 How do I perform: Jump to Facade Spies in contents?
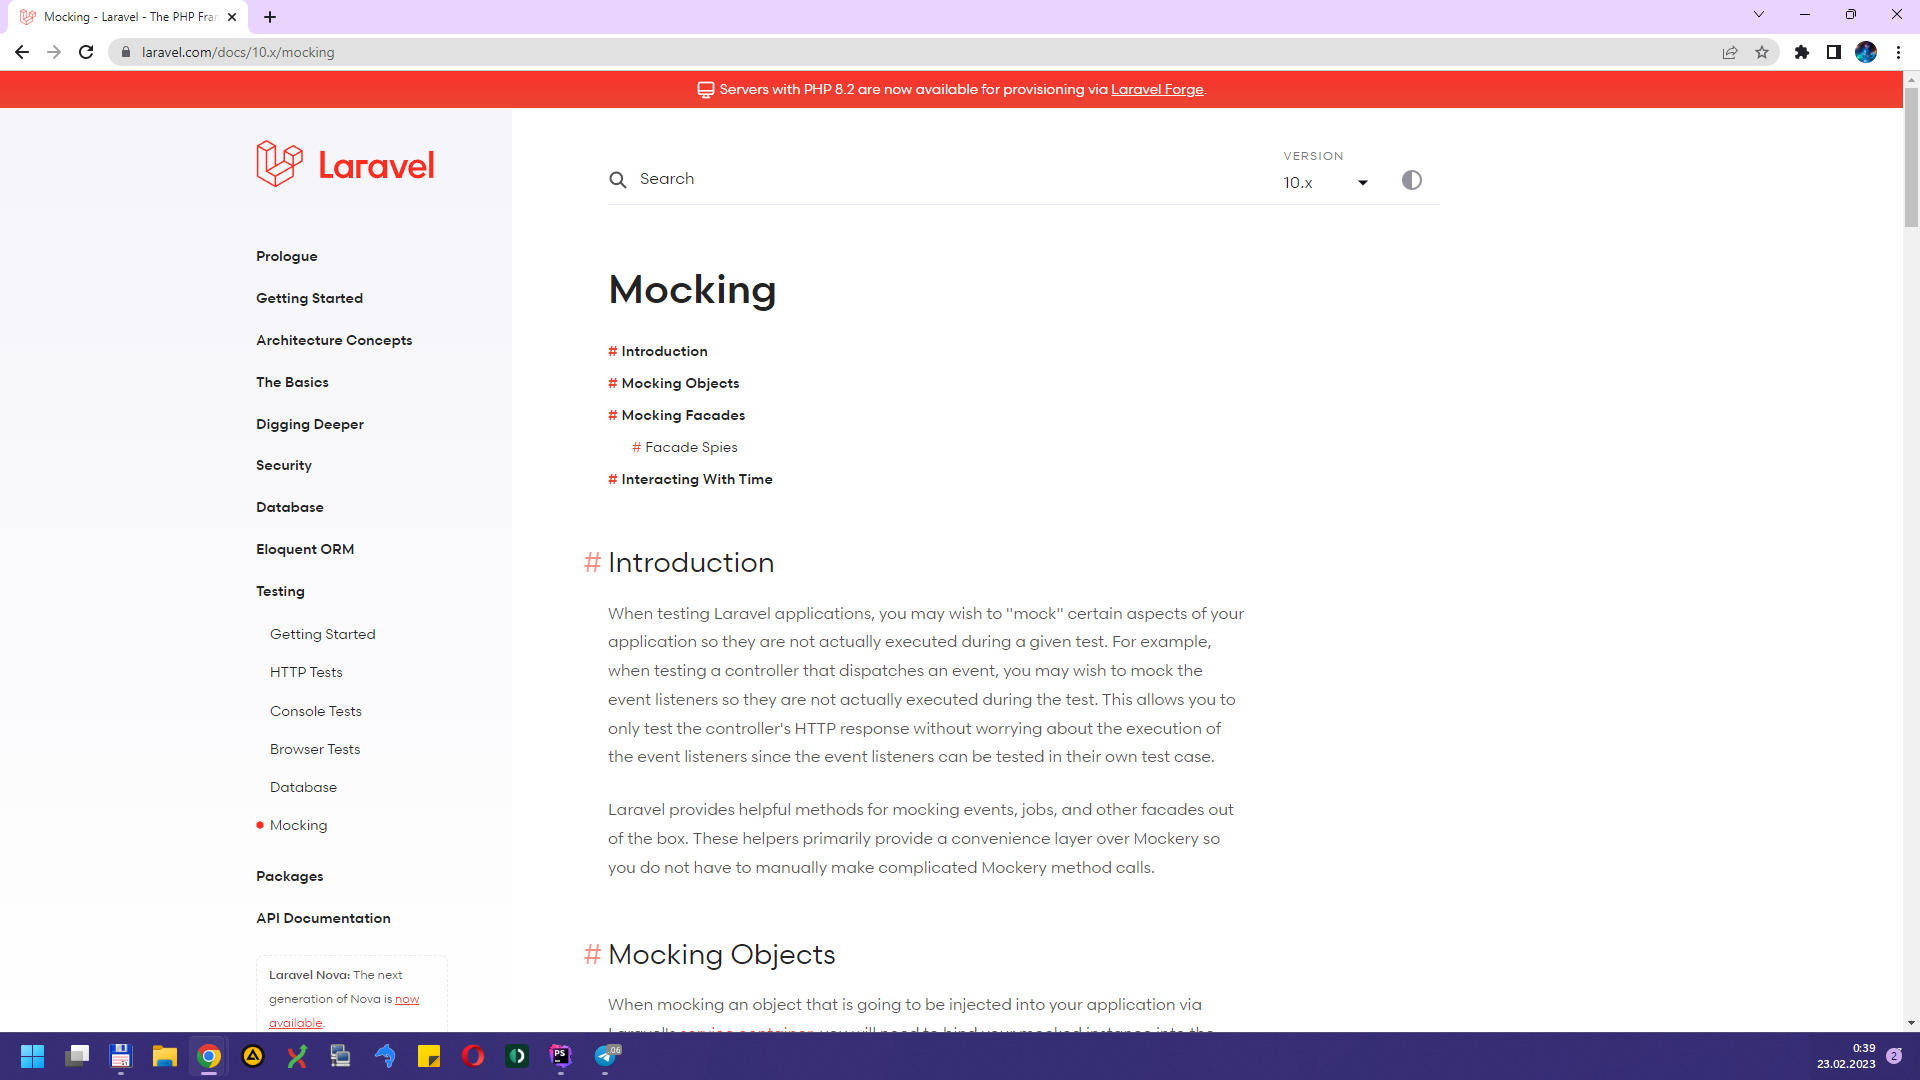point(691,447)
